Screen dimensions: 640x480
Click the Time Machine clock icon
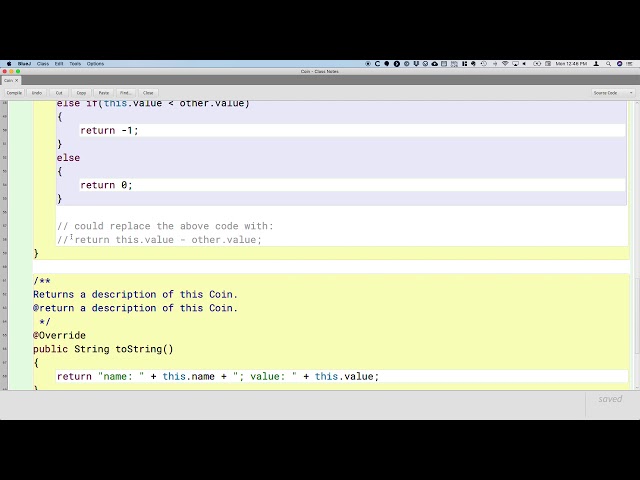pos(484,64)
